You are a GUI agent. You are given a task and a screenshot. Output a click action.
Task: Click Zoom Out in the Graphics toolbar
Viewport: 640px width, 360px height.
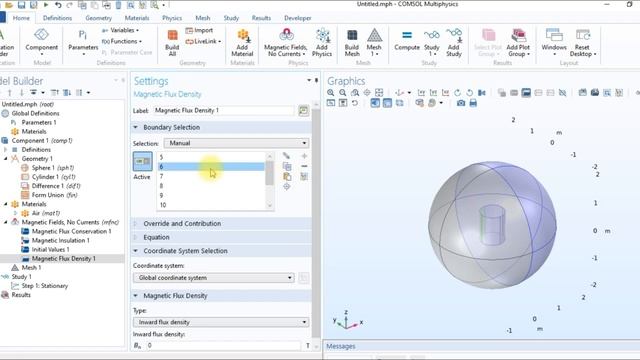click(x=343, y=93)
